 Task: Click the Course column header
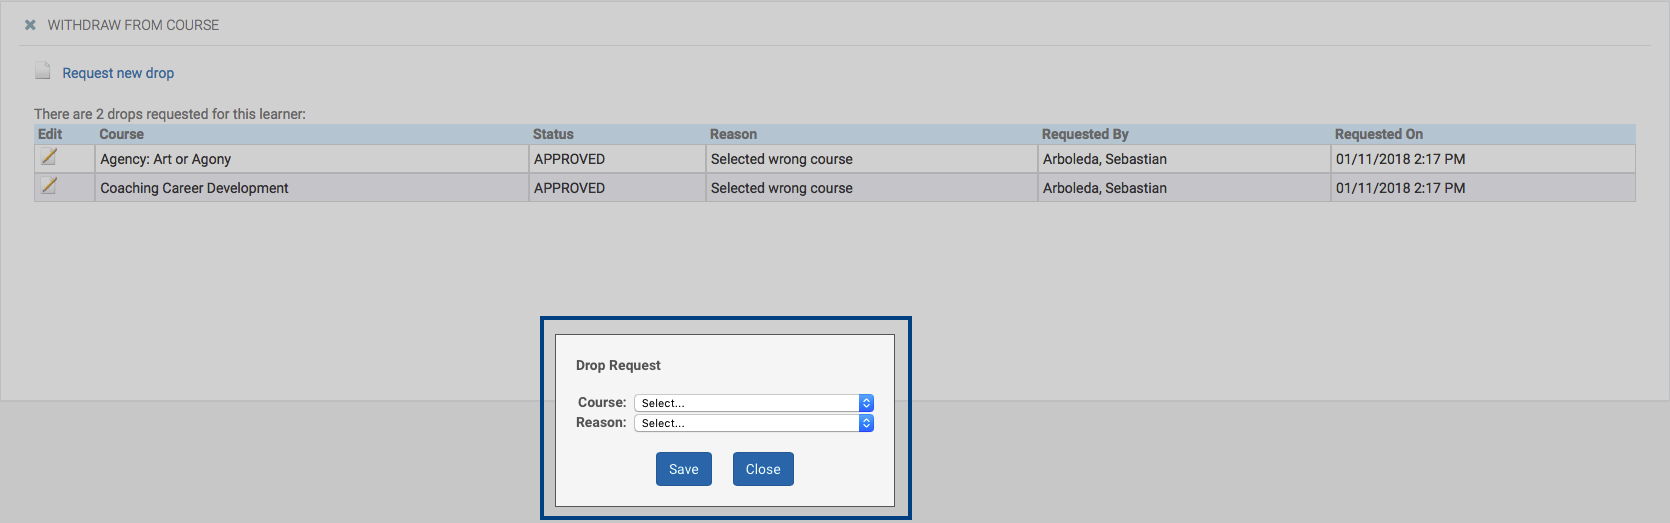tap(121, 134)
